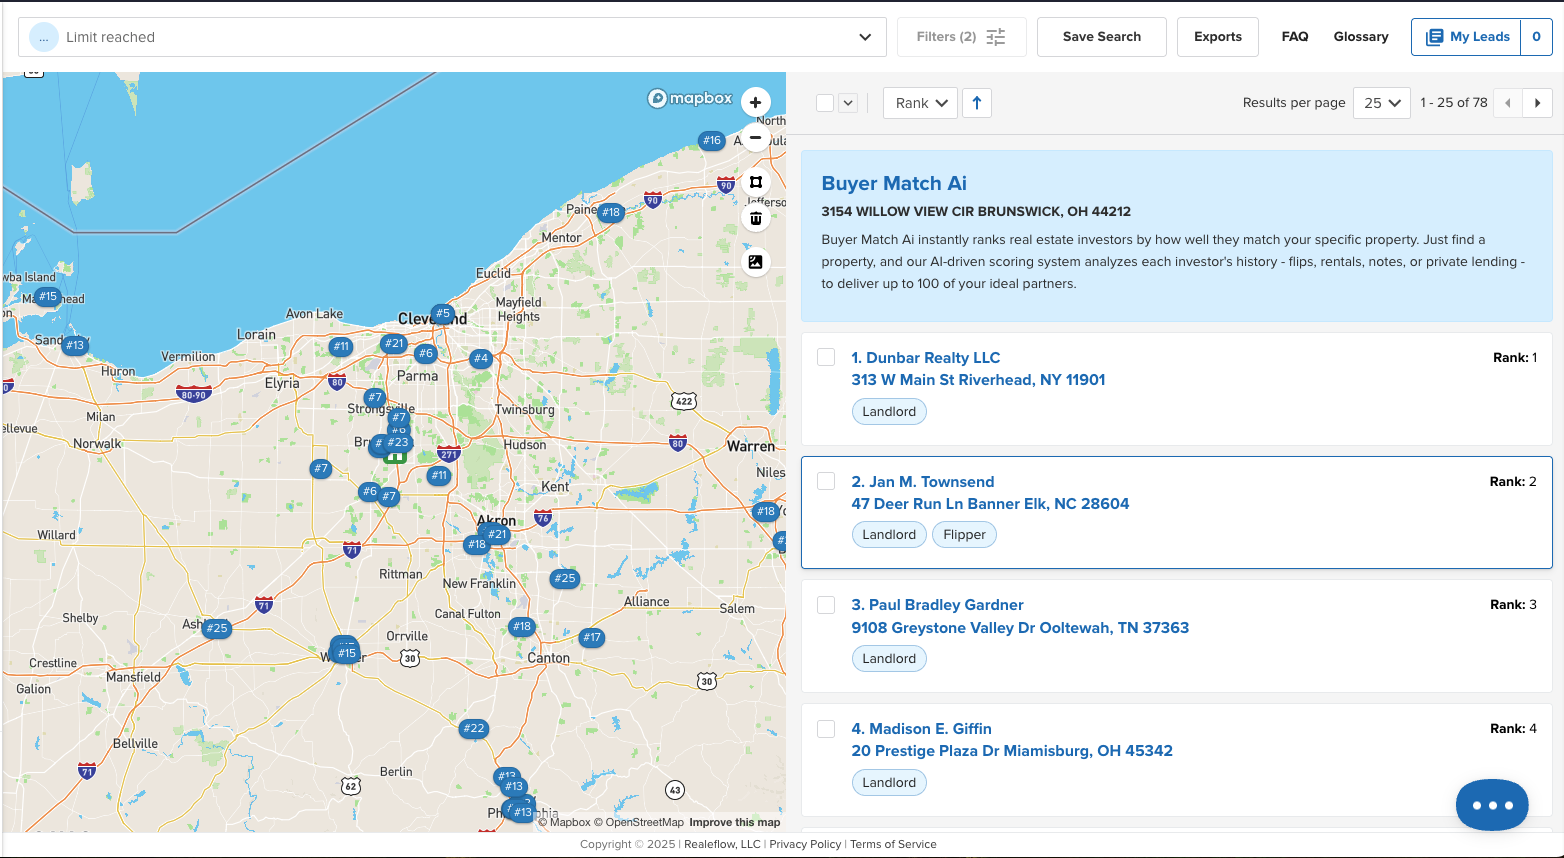Open the Privacy Policy footer link

pos(805,844)
